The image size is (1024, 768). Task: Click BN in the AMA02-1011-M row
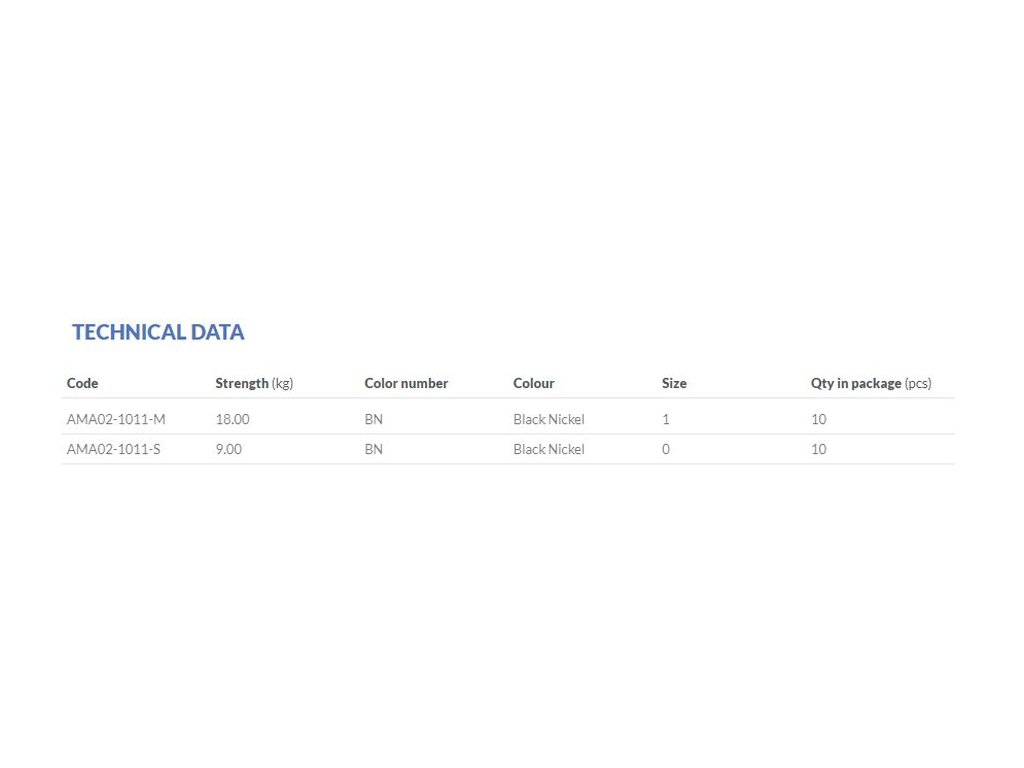coord(374,419)
